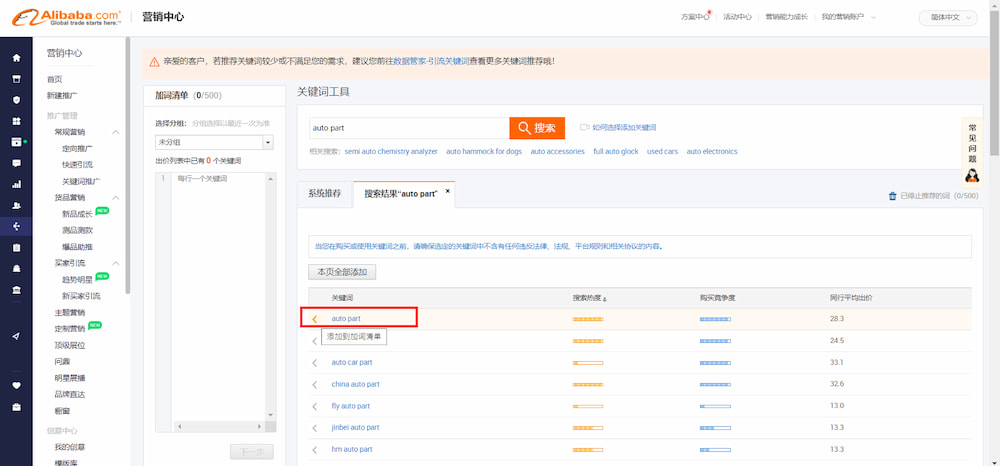Screen dimensions: 1000x466
Task: Open the shield icon in dark sidebar
Action: (17, 100)
